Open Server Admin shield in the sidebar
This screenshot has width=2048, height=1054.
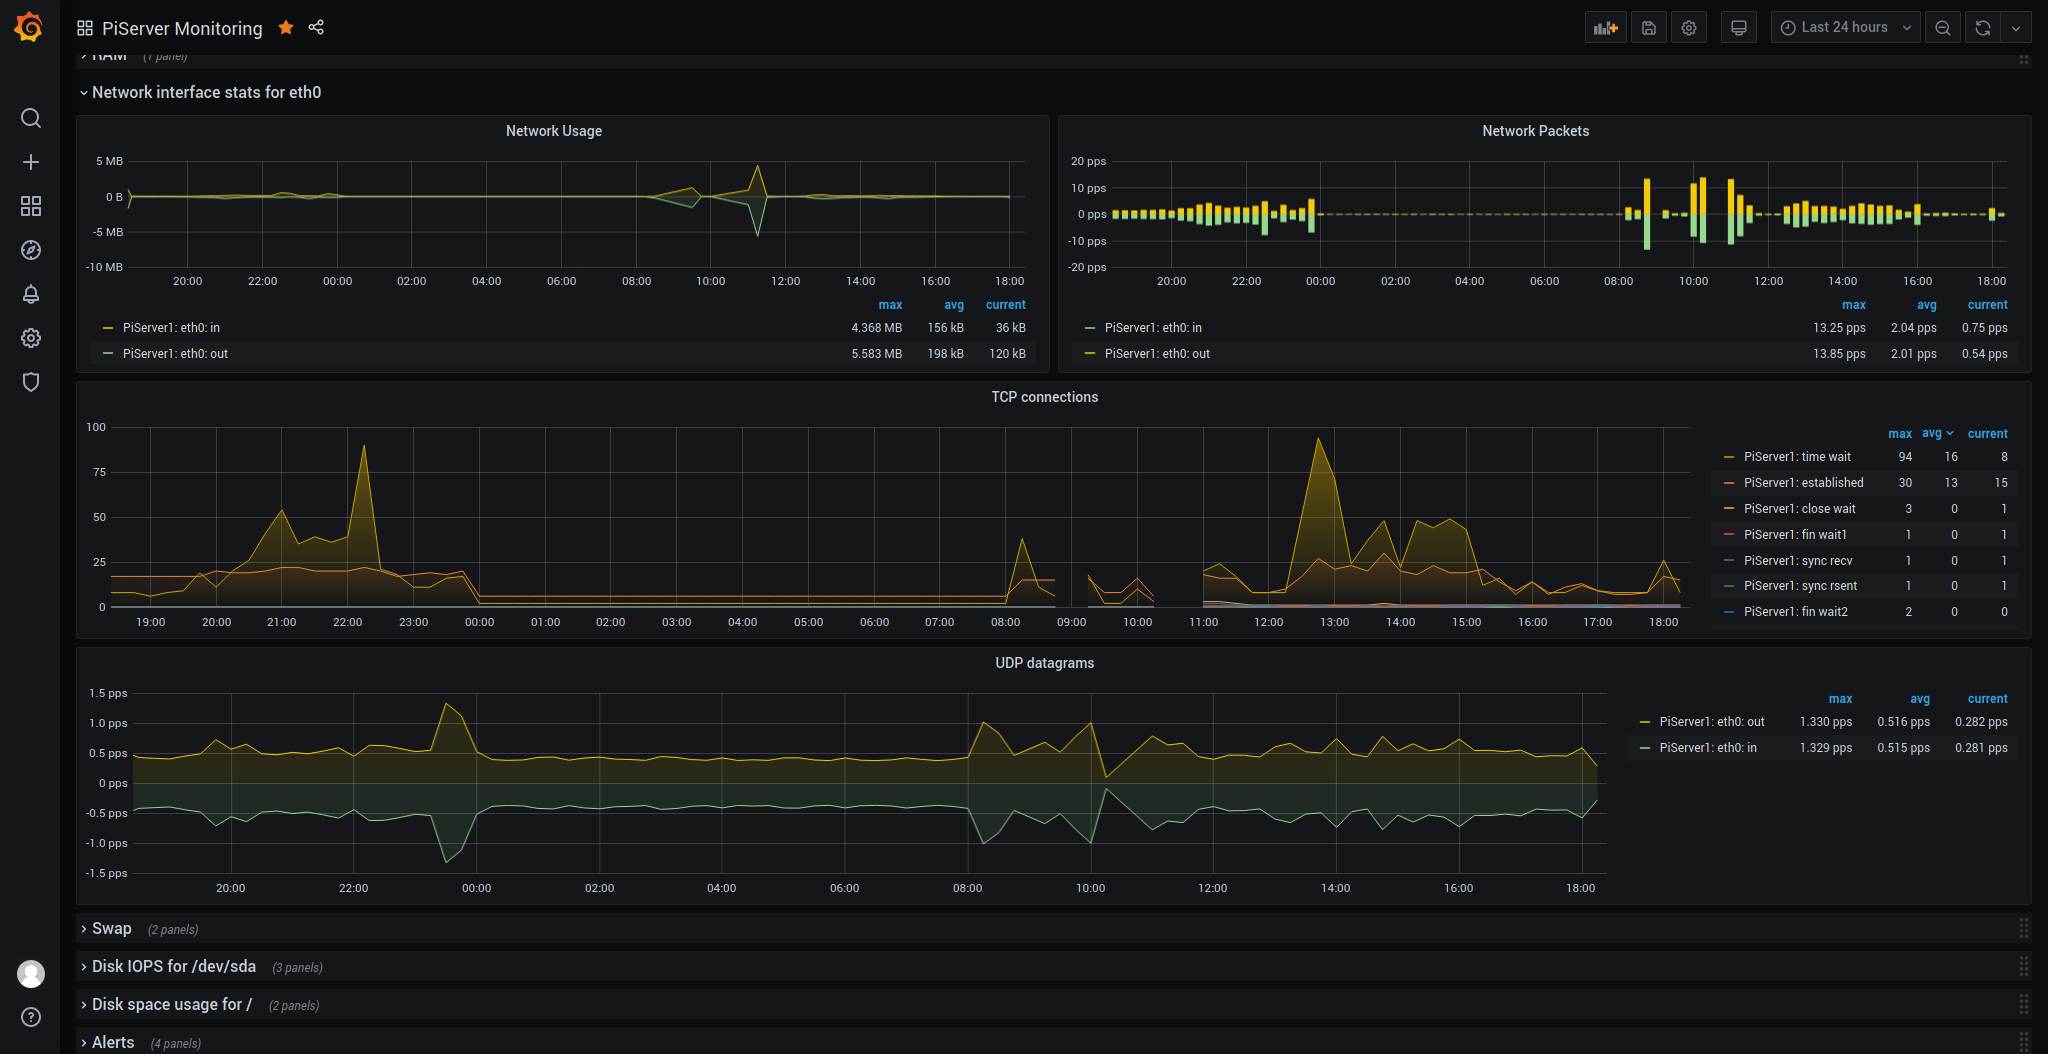pyautogui.click(x=31, y=382)
